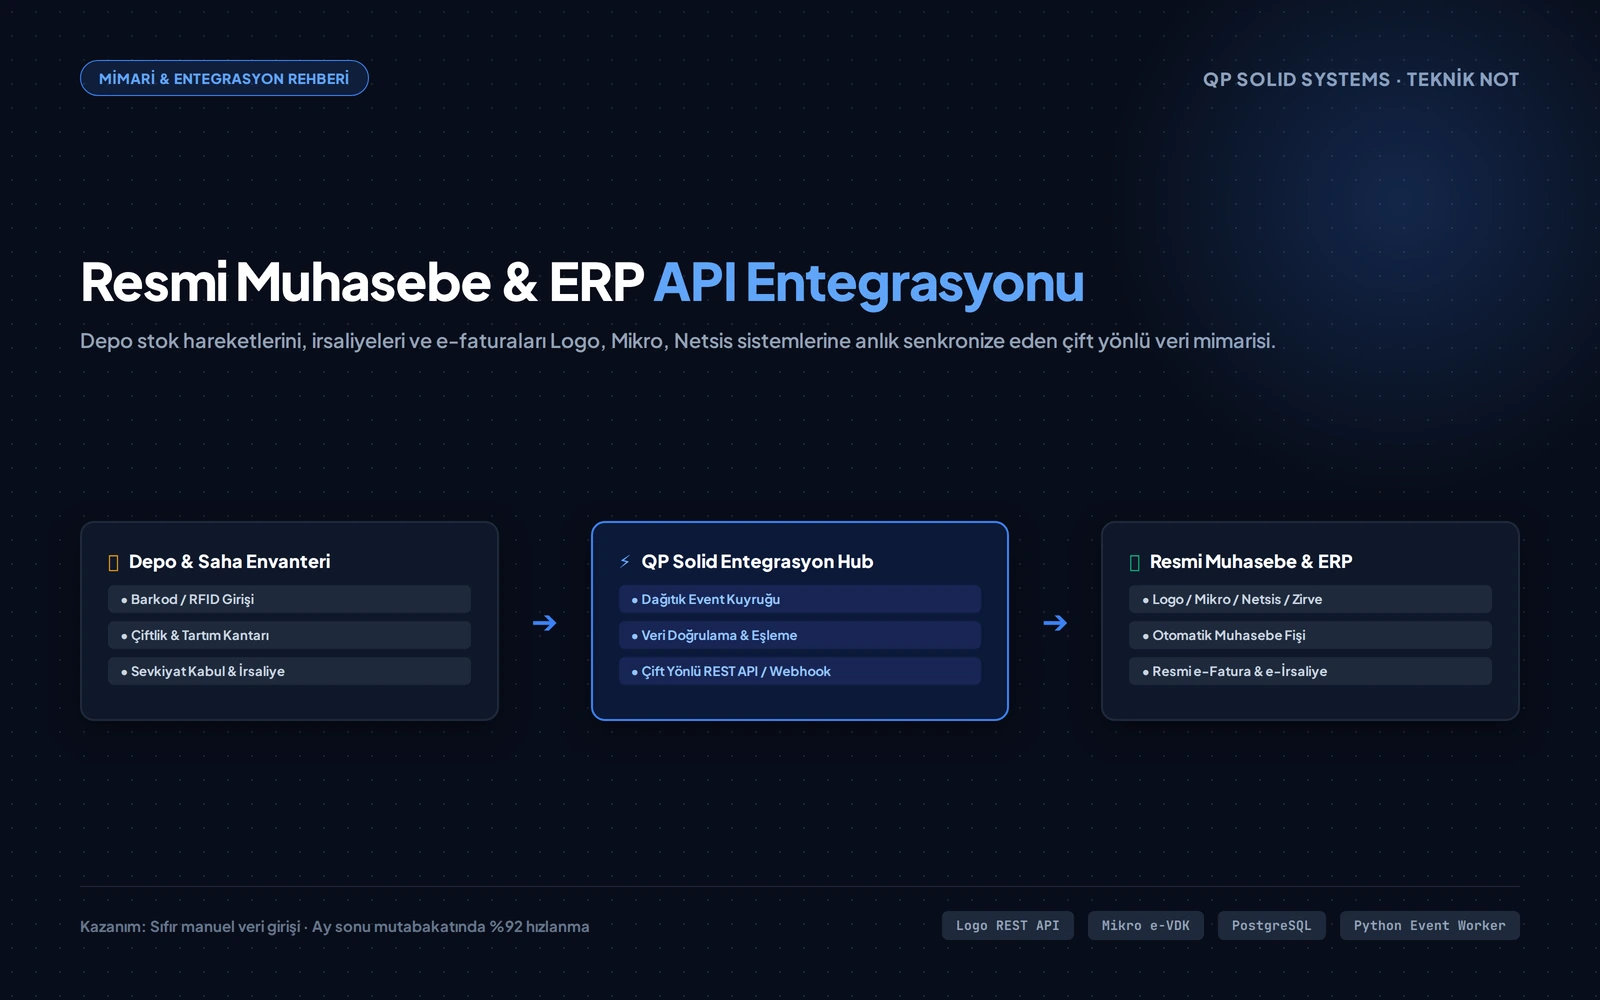Image resolution: width=1600 pixels, height=1000 pixels.
Task: Click the Mikro e-VDK tag
Action: [x=1145, y=925]
